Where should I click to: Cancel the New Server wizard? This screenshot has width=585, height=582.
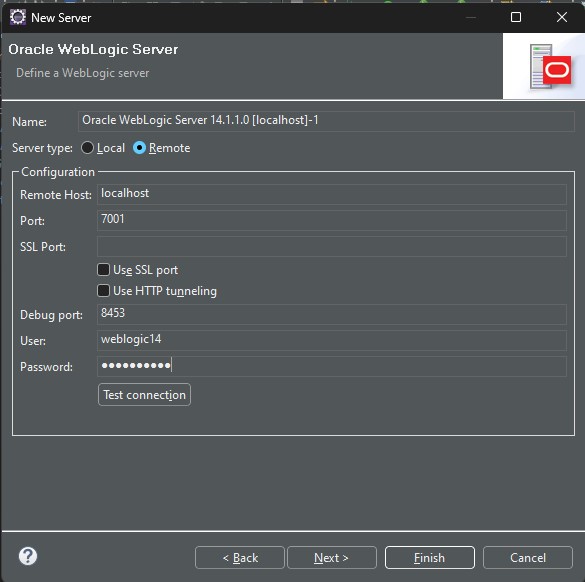point(528,558)
